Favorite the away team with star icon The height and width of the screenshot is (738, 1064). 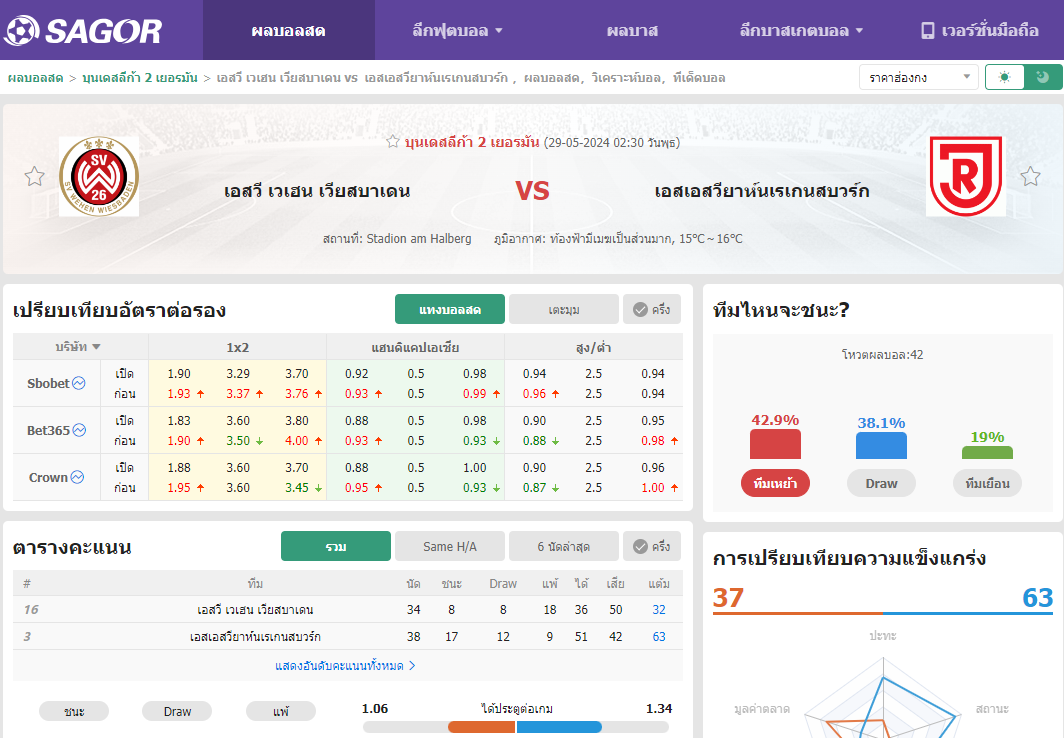click(x=1030, y=176)
